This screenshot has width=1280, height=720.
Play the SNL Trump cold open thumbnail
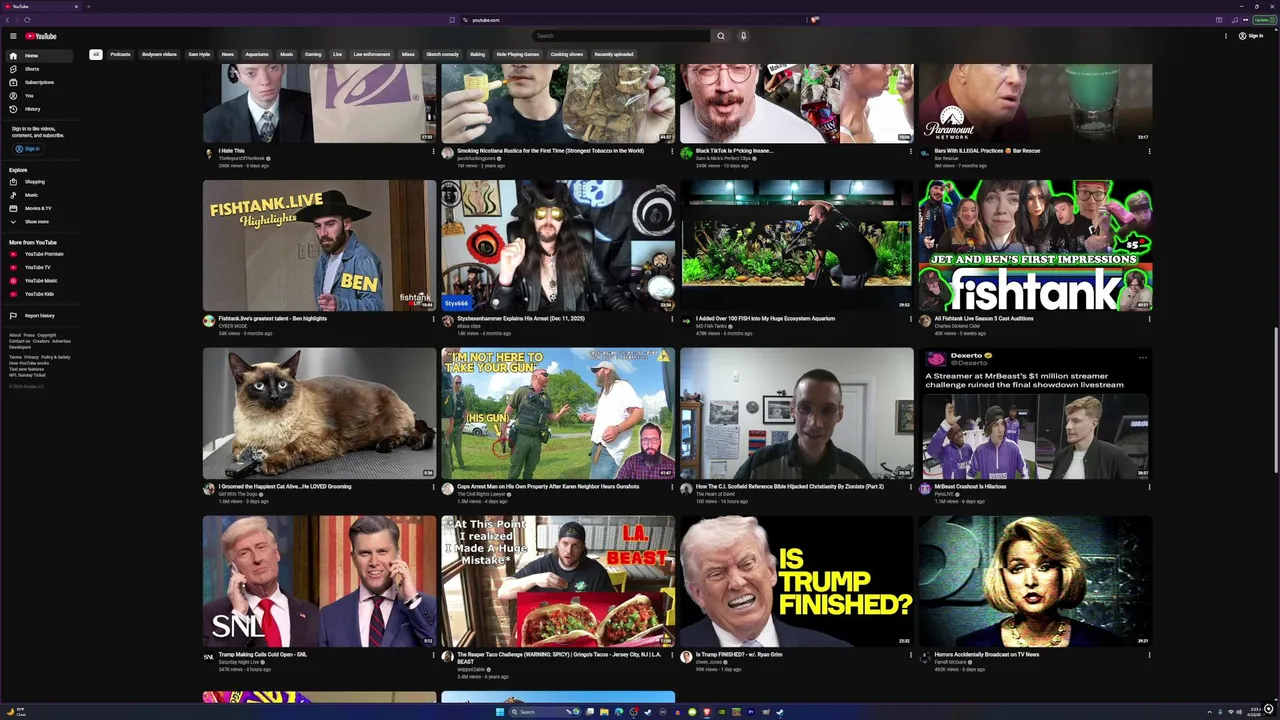[319, 582]
